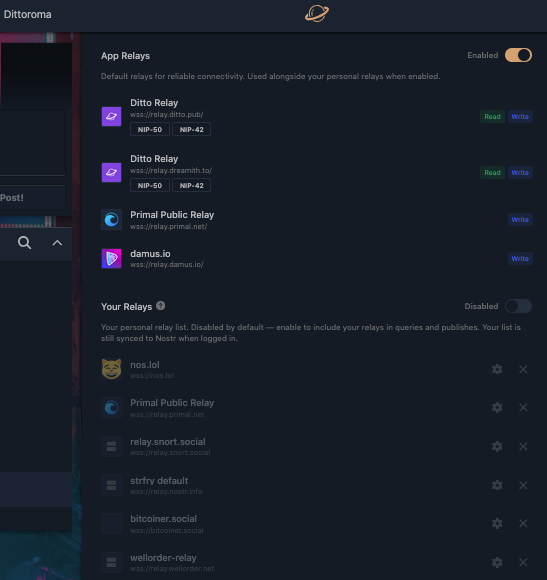The width and height of the screenshot is (547, 580).
Task: Click the search magnifier icon
Action: [x=24, y=243]
